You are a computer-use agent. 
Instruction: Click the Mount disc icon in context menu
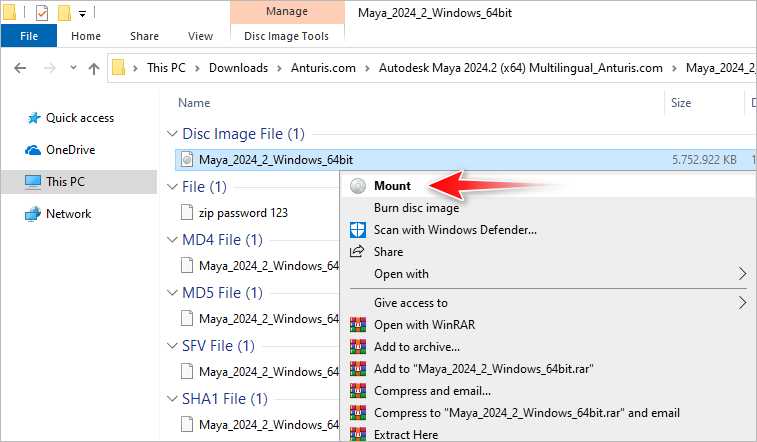[x=358, y=186]
